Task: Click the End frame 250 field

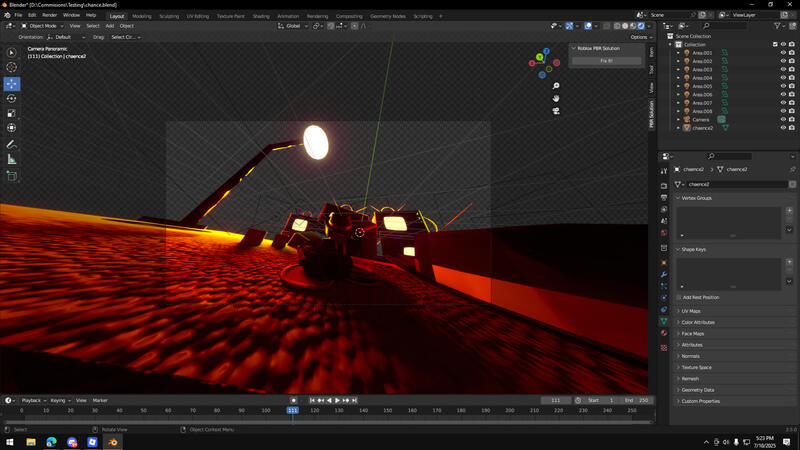Action: point(637,401)
